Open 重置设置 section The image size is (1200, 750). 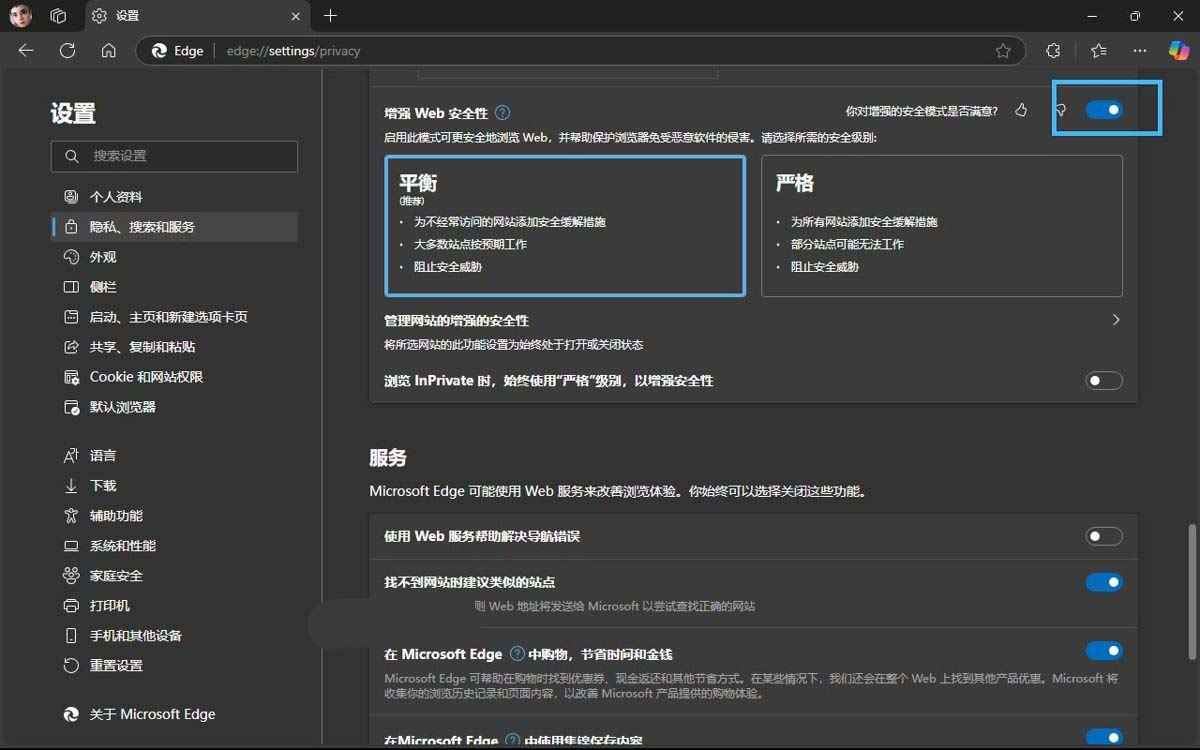coord(175,666)
